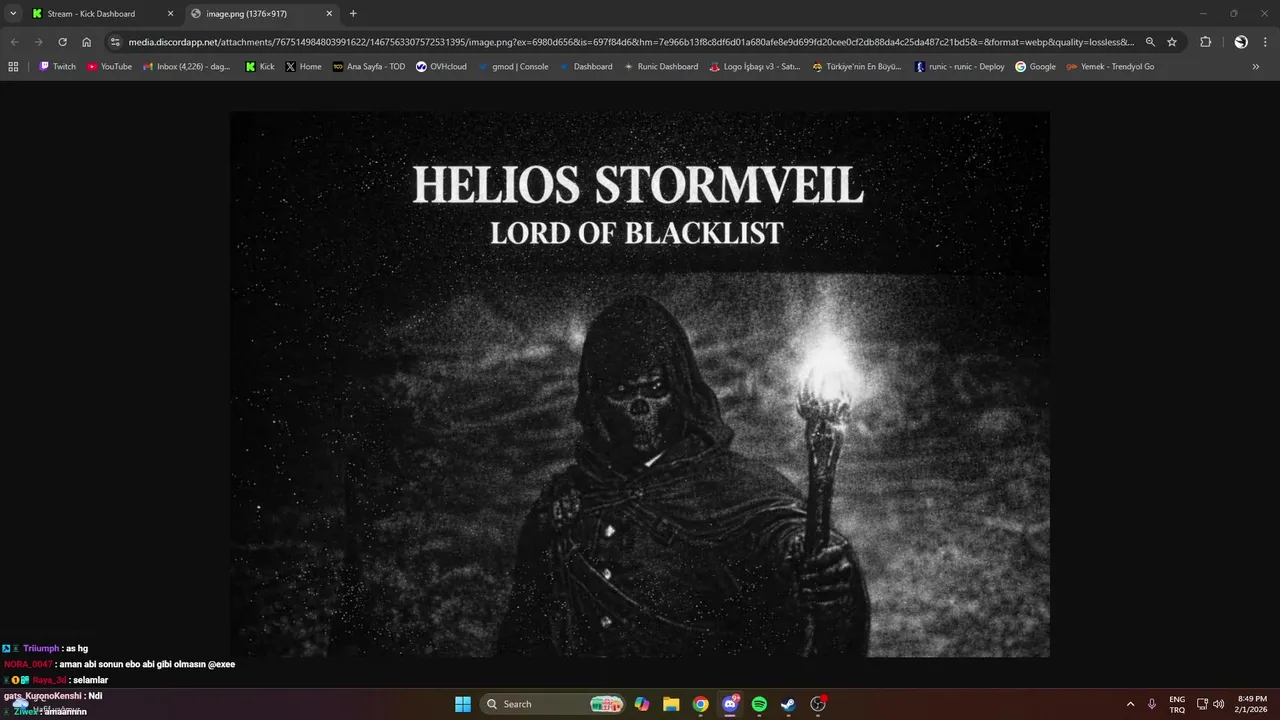Open the Google bookmark

(x=1035, y=67)
